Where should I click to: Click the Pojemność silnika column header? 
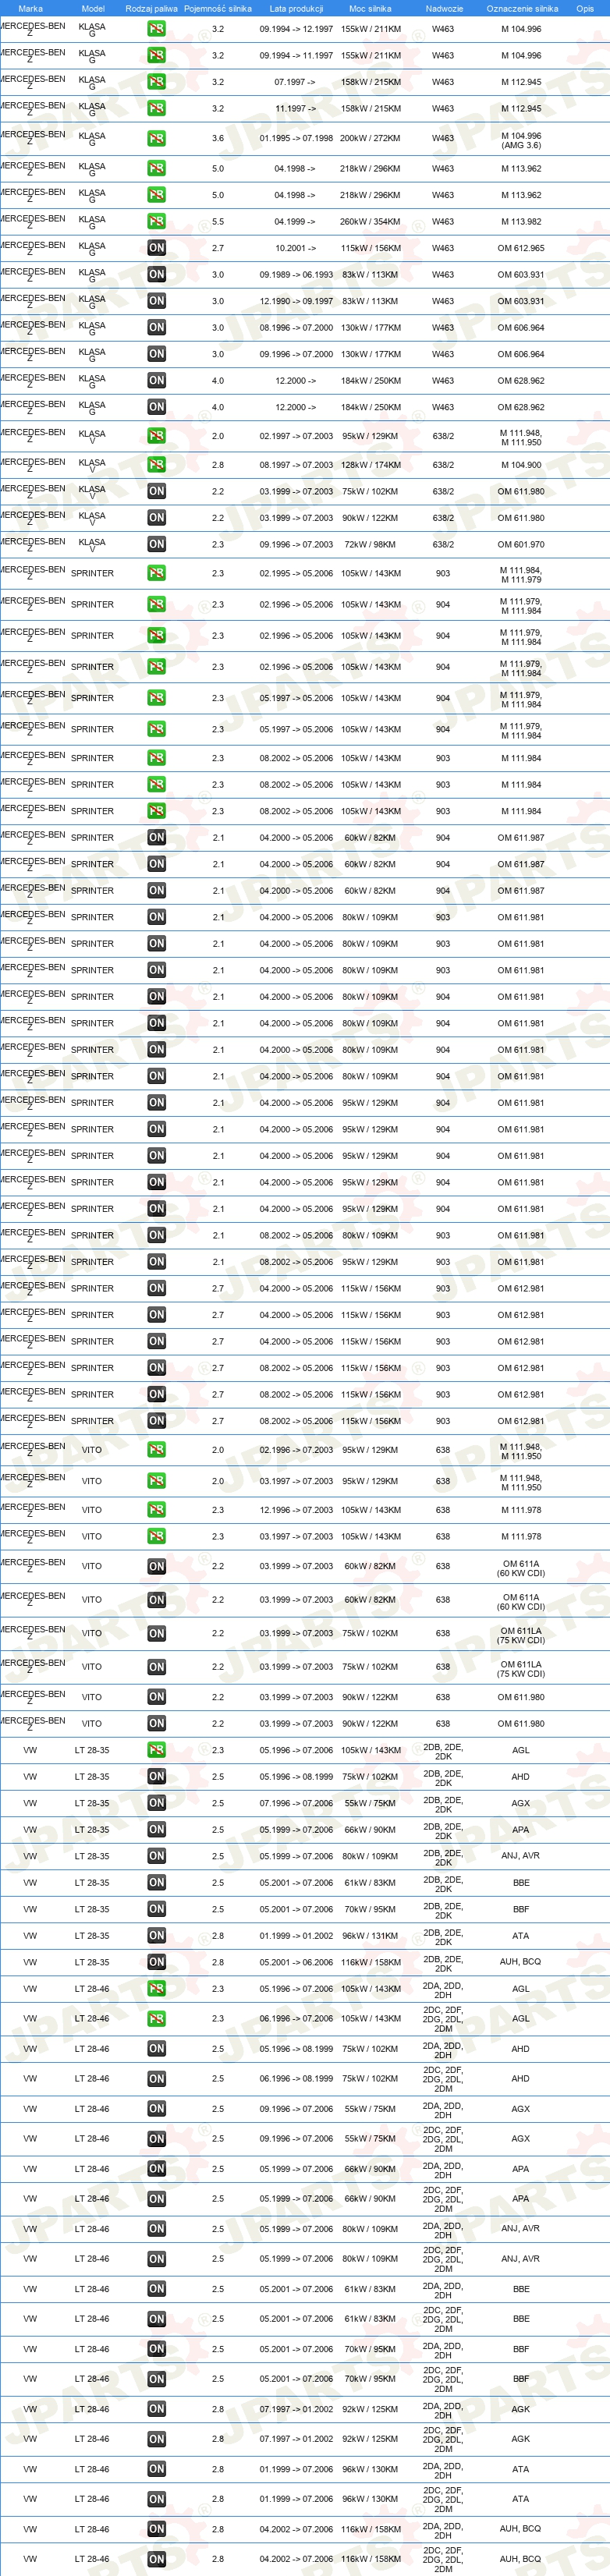coord(218,8)
